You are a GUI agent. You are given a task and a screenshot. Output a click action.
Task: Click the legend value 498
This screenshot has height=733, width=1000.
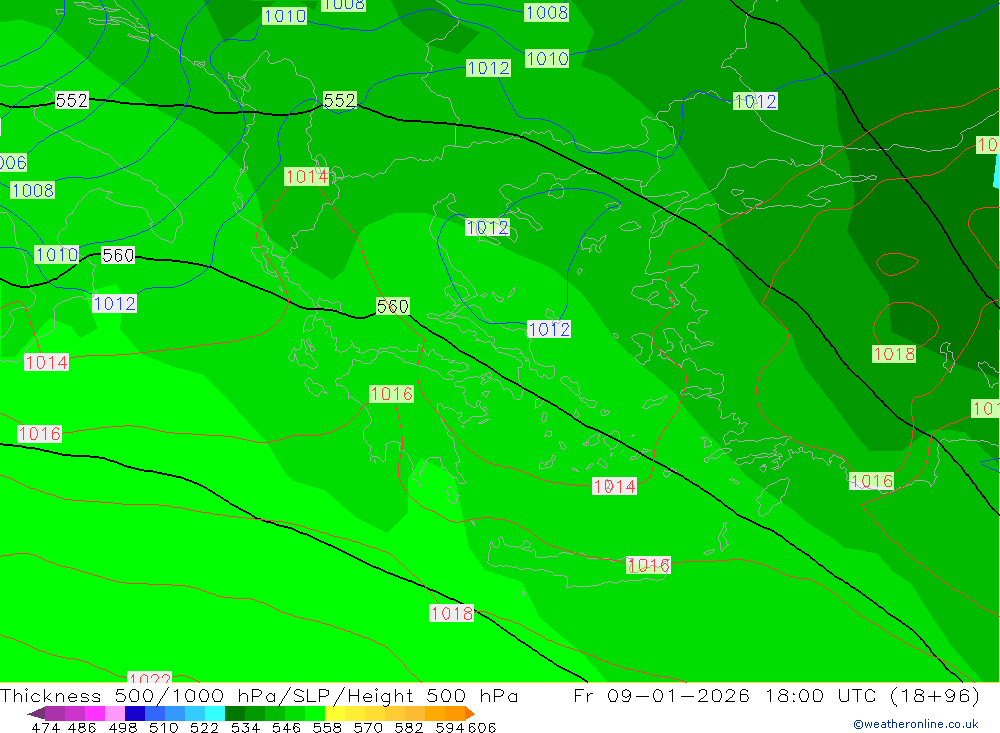122,727
